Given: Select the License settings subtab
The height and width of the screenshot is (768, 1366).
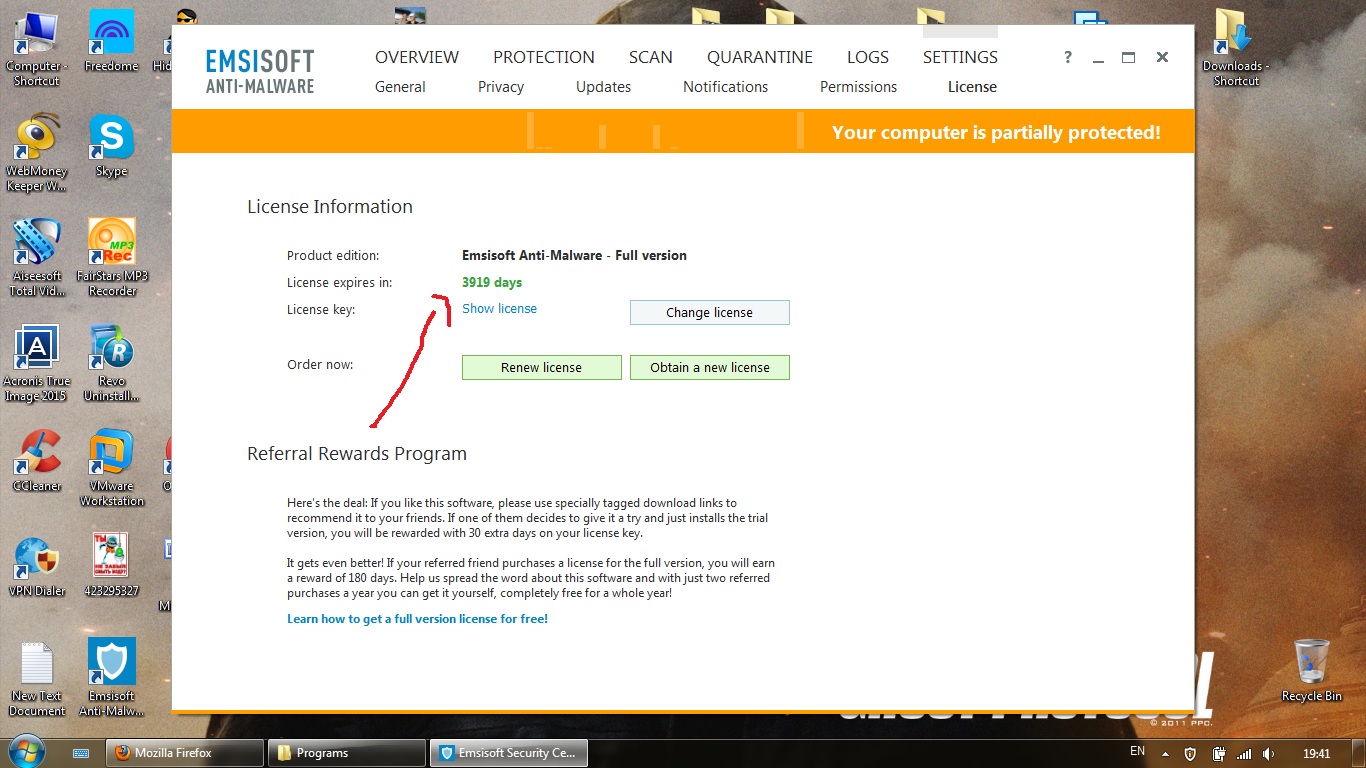Looking at the screenshot, I should click(972, 87).
